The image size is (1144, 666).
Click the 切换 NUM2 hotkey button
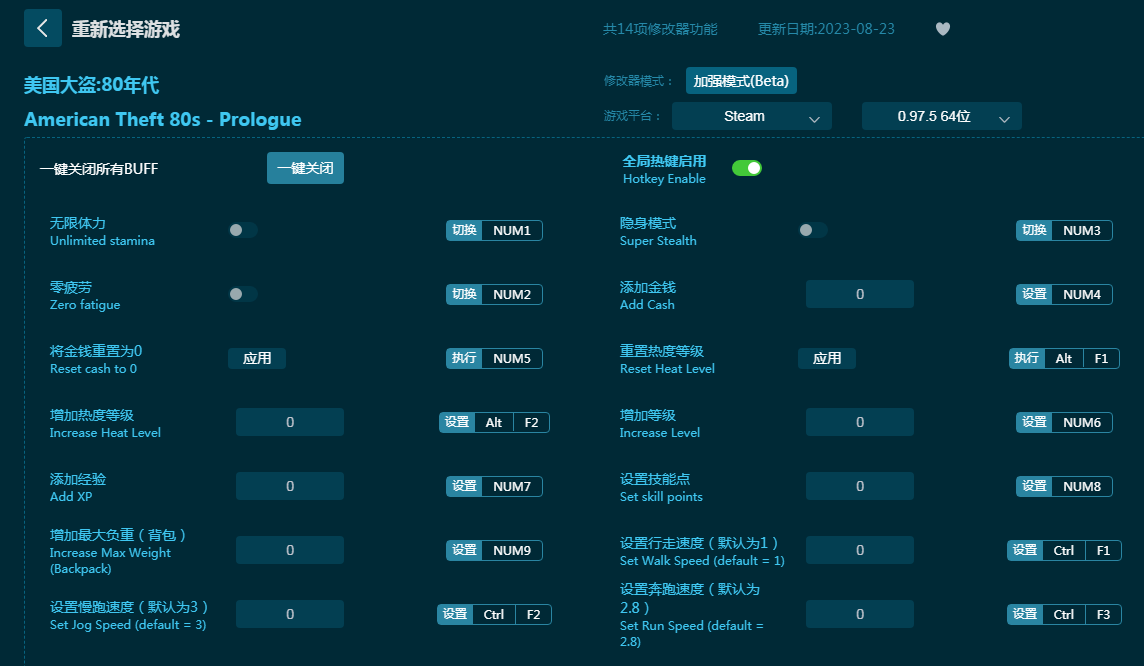click(x=494, y=294)
